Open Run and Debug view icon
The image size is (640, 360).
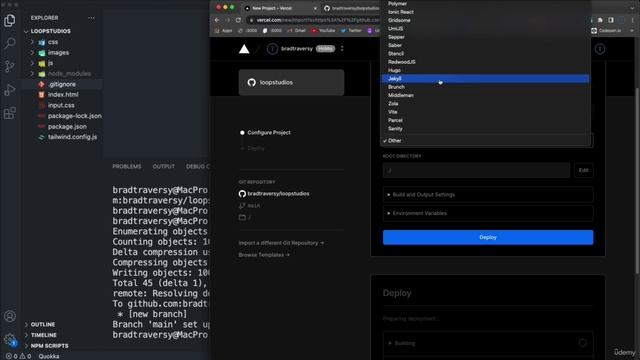click(x=10, y=90)
